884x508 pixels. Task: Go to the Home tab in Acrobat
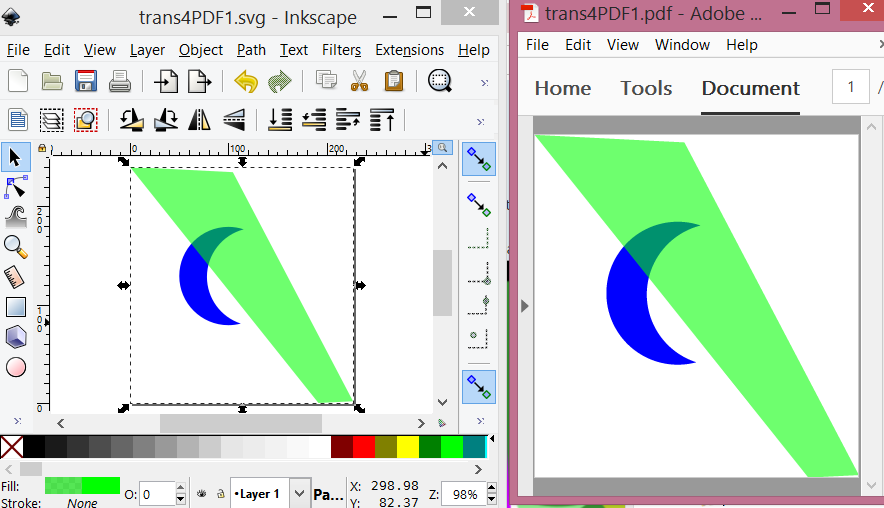[563, 88]
